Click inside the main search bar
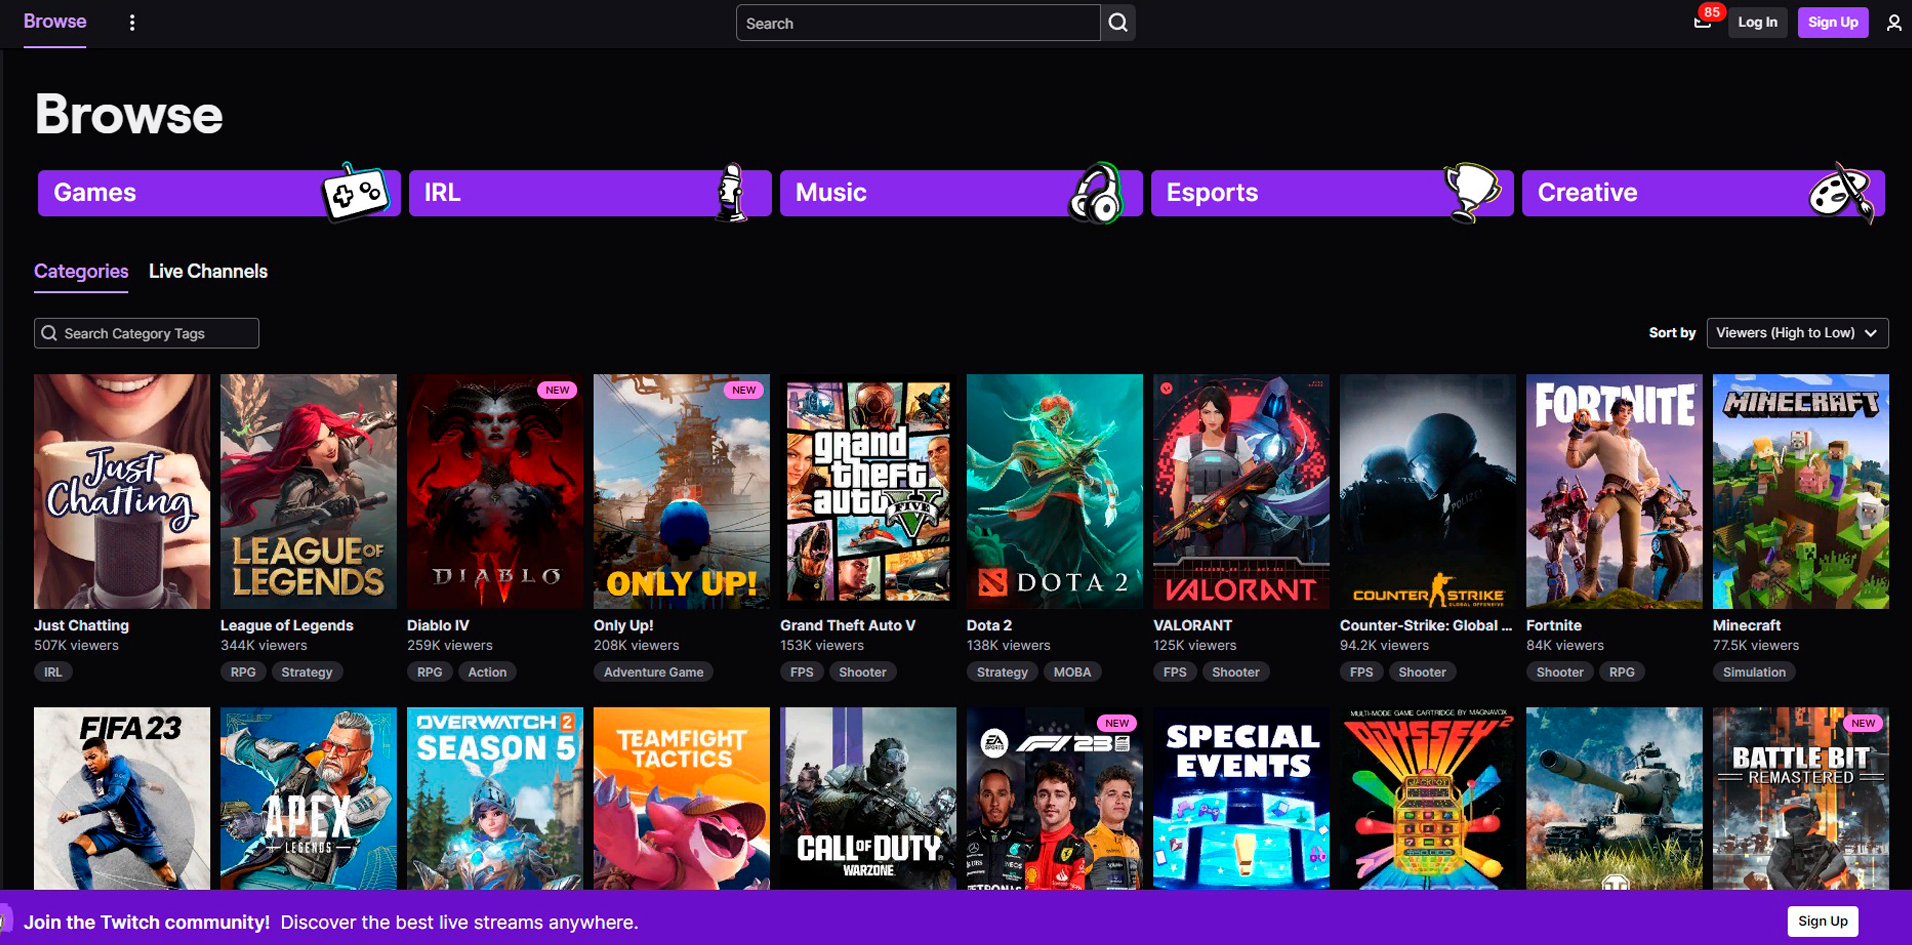The width and height of the screenshot is (1912, 945). 916,22
